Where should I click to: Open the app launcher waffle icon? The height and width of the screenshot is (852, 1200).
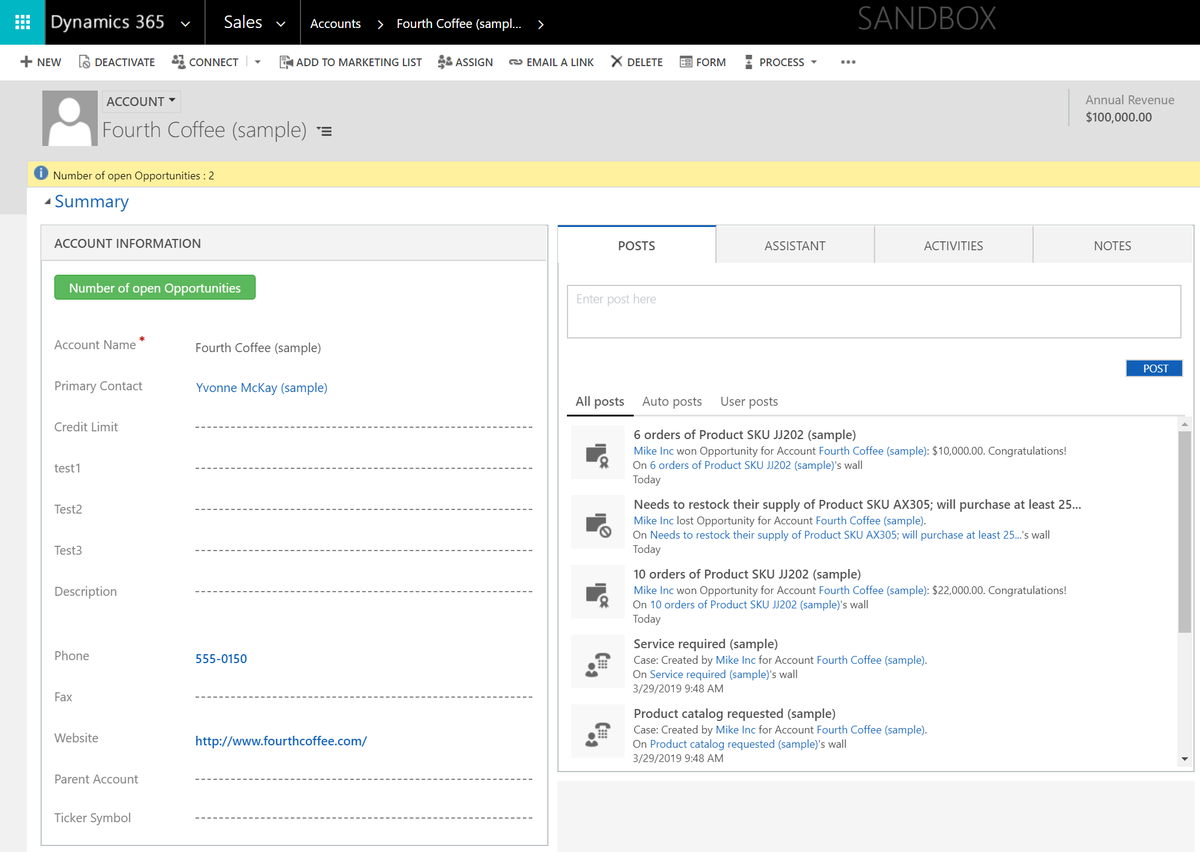(22, 22)
